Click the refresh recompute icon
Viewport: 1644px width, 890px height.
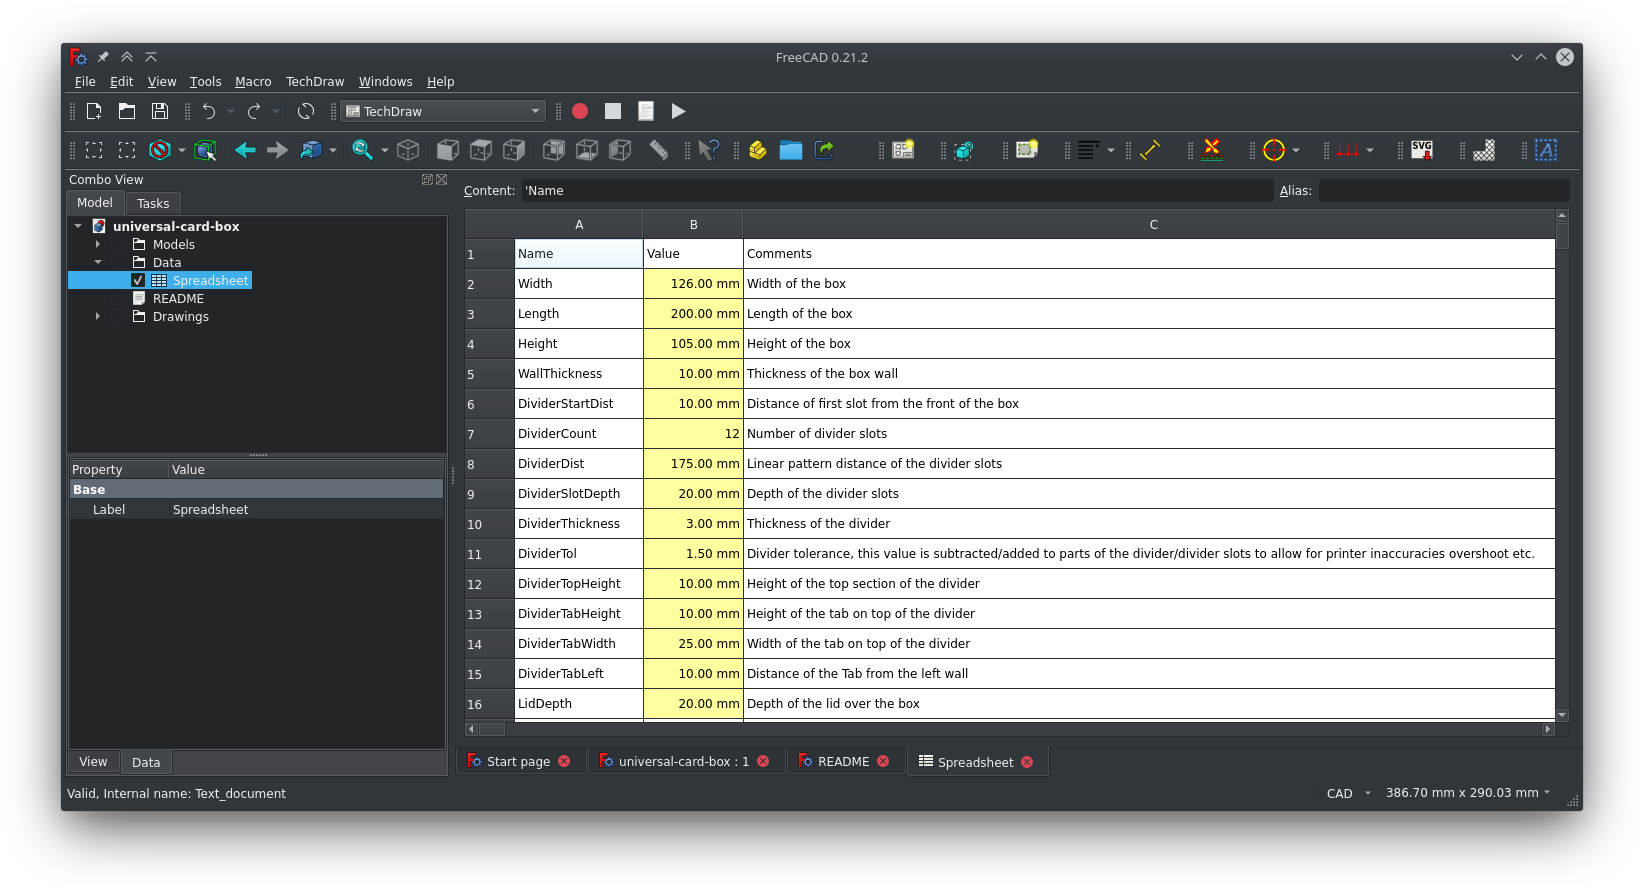(306, 111)
